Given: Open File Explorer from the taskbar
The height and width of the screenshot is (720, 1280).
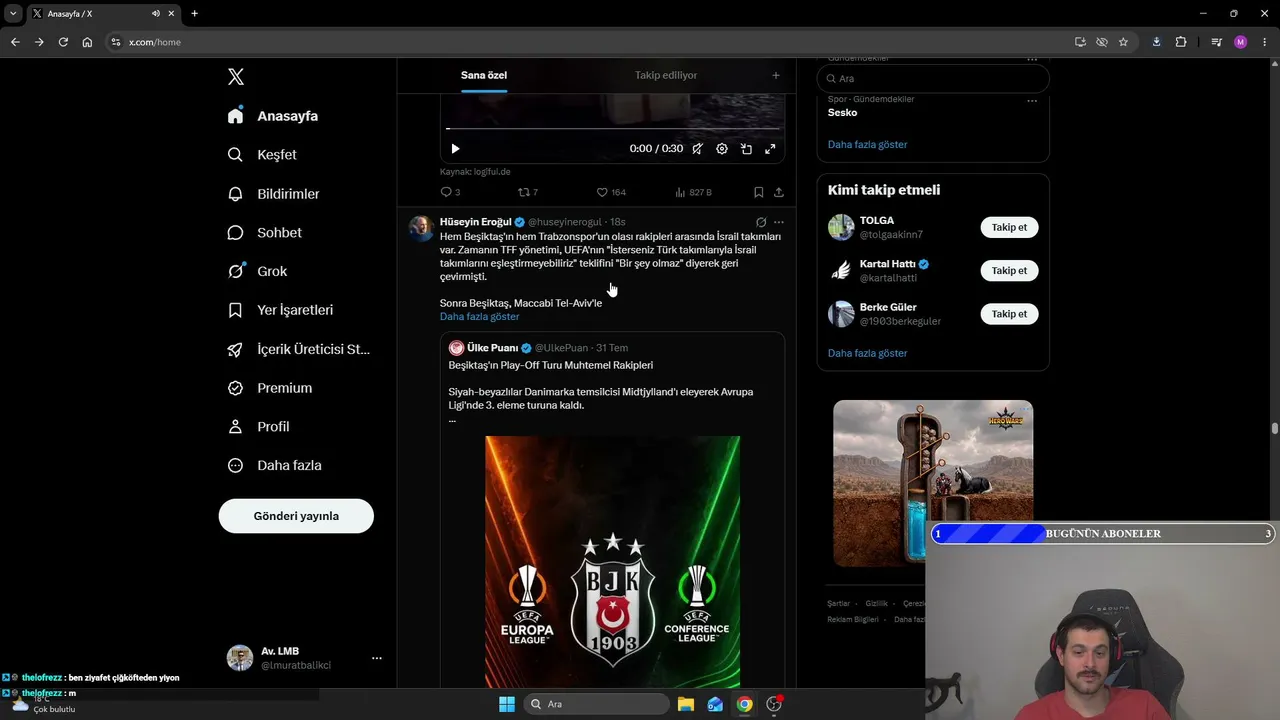Looking at the screenshot, I should click(x=686, y=704).
